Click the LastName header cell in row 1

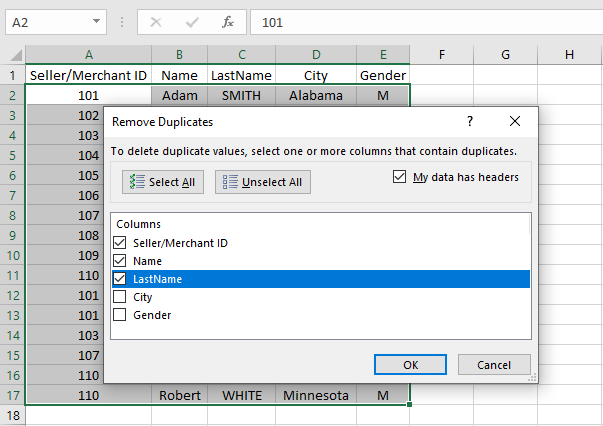click(x=242, y=75)
